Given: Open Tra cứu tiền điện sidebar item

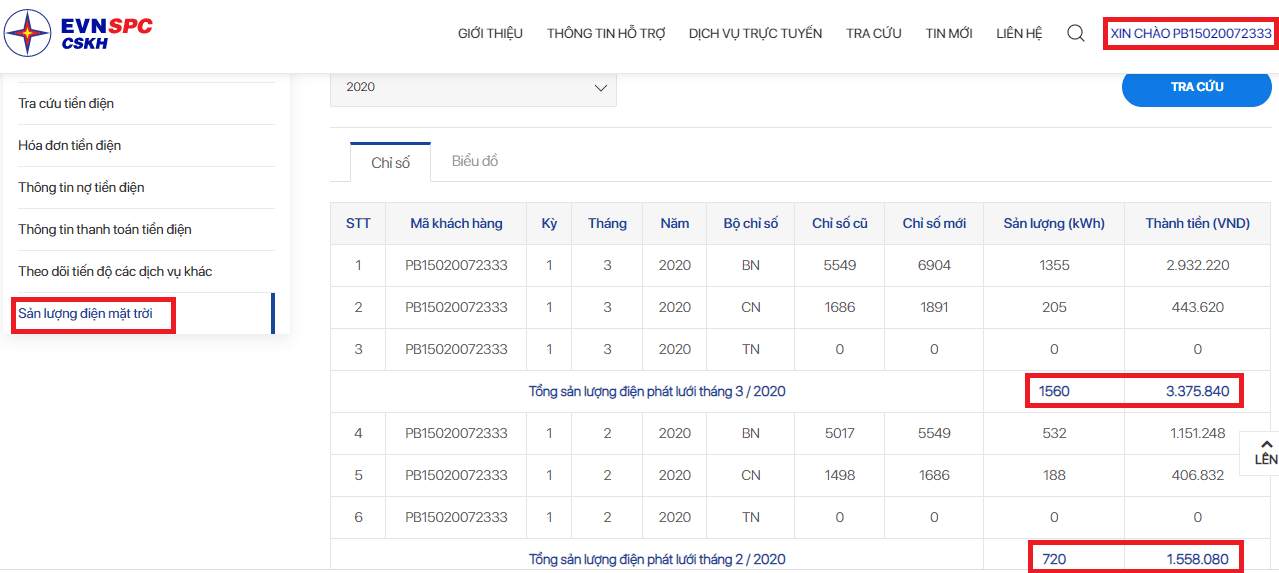Looking at the screenshot, I should 66,104.
